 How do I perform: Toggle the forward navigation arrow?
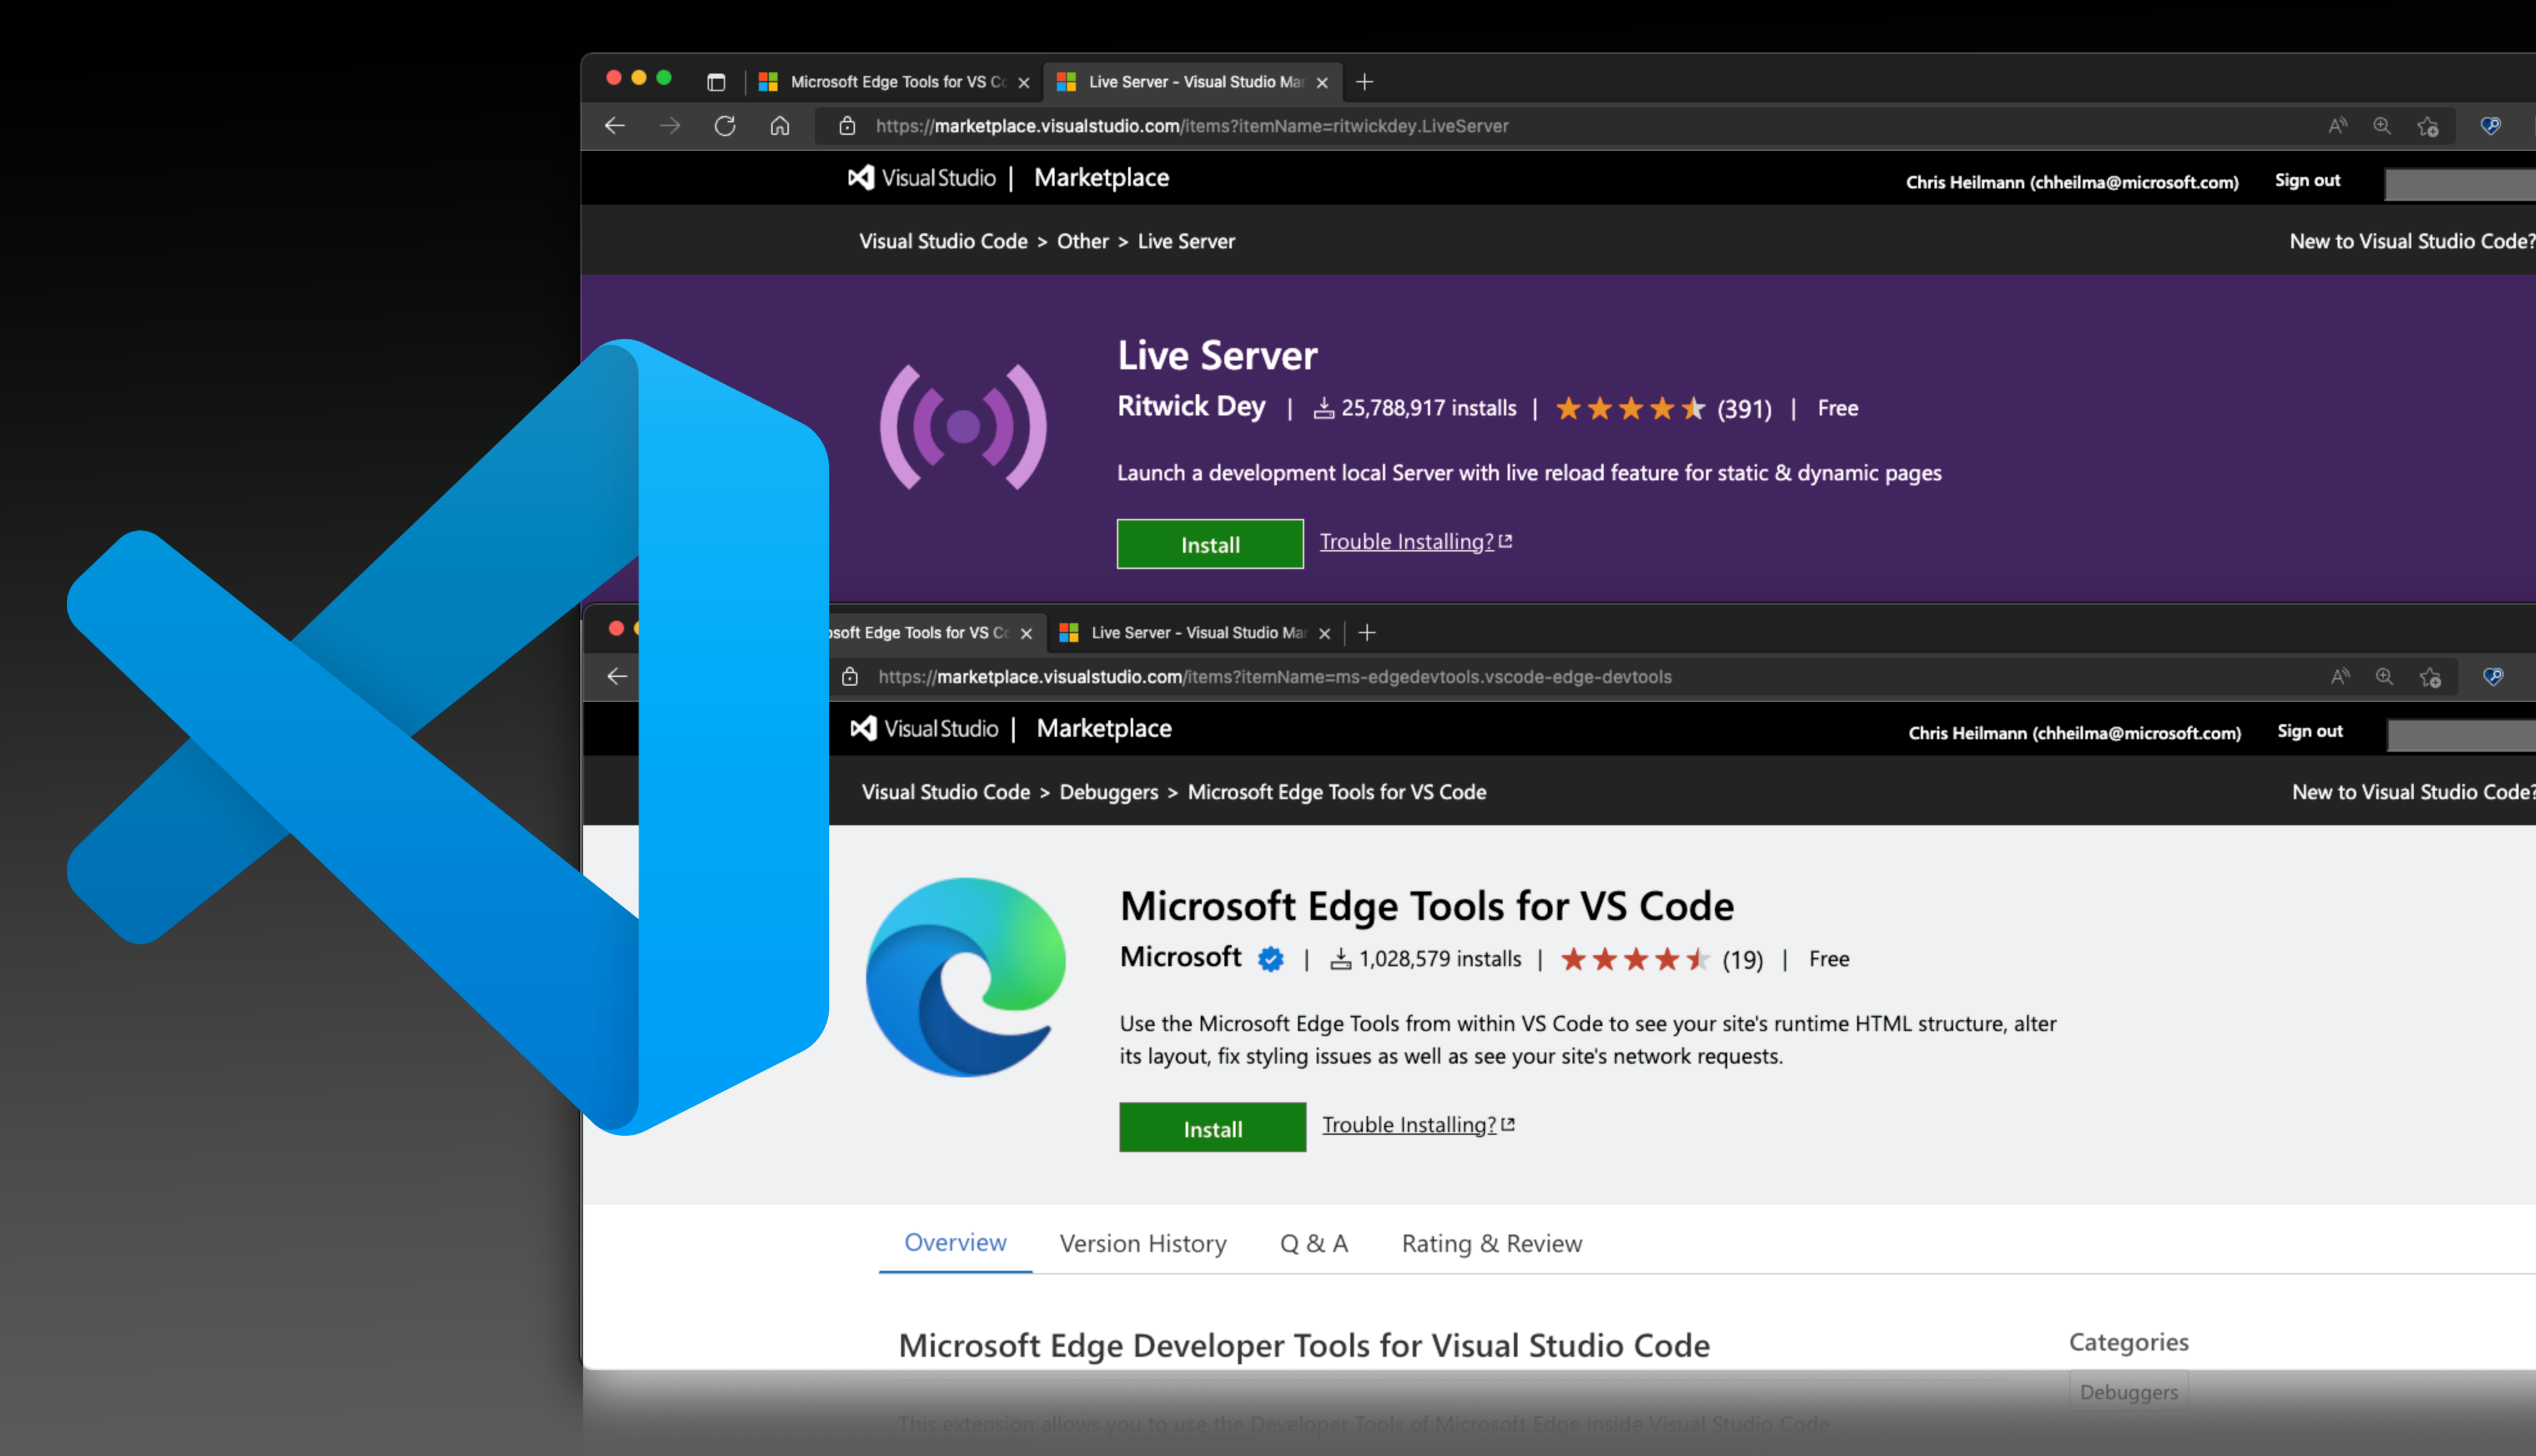click(x=670, y=126)
